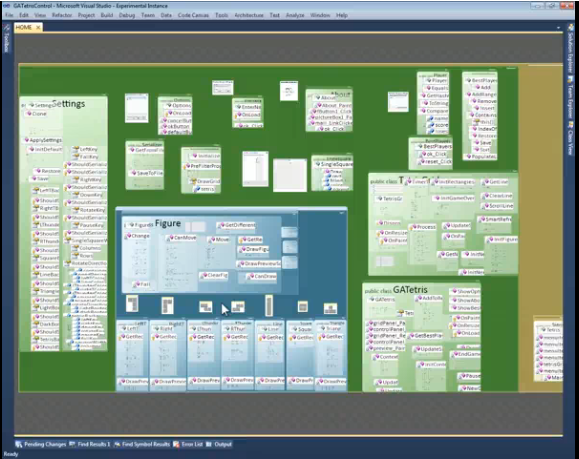Expand the Toolbox side panel

7,38
